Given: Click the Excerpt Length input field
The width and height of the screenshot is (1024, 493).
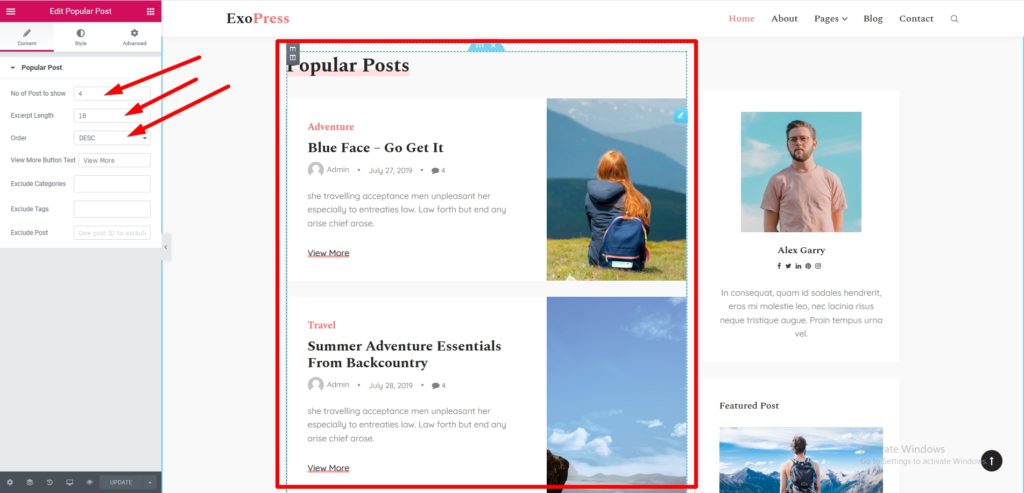Looking at the screenshot, I should click(112, 116).
